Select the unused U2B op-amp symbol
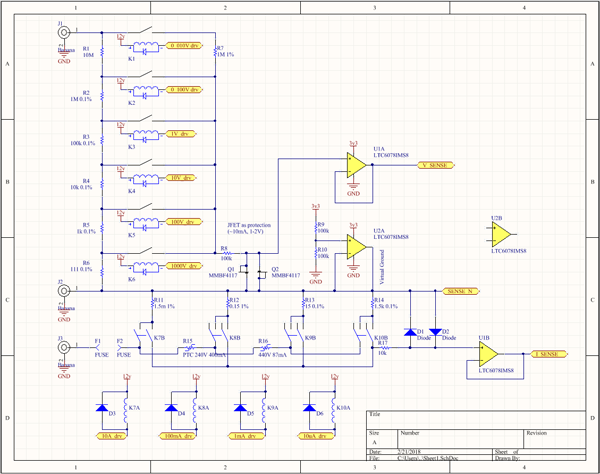Image resolution: width=600 pixels, height=474 pixels. pyautogui.click(x=501, y=235)
